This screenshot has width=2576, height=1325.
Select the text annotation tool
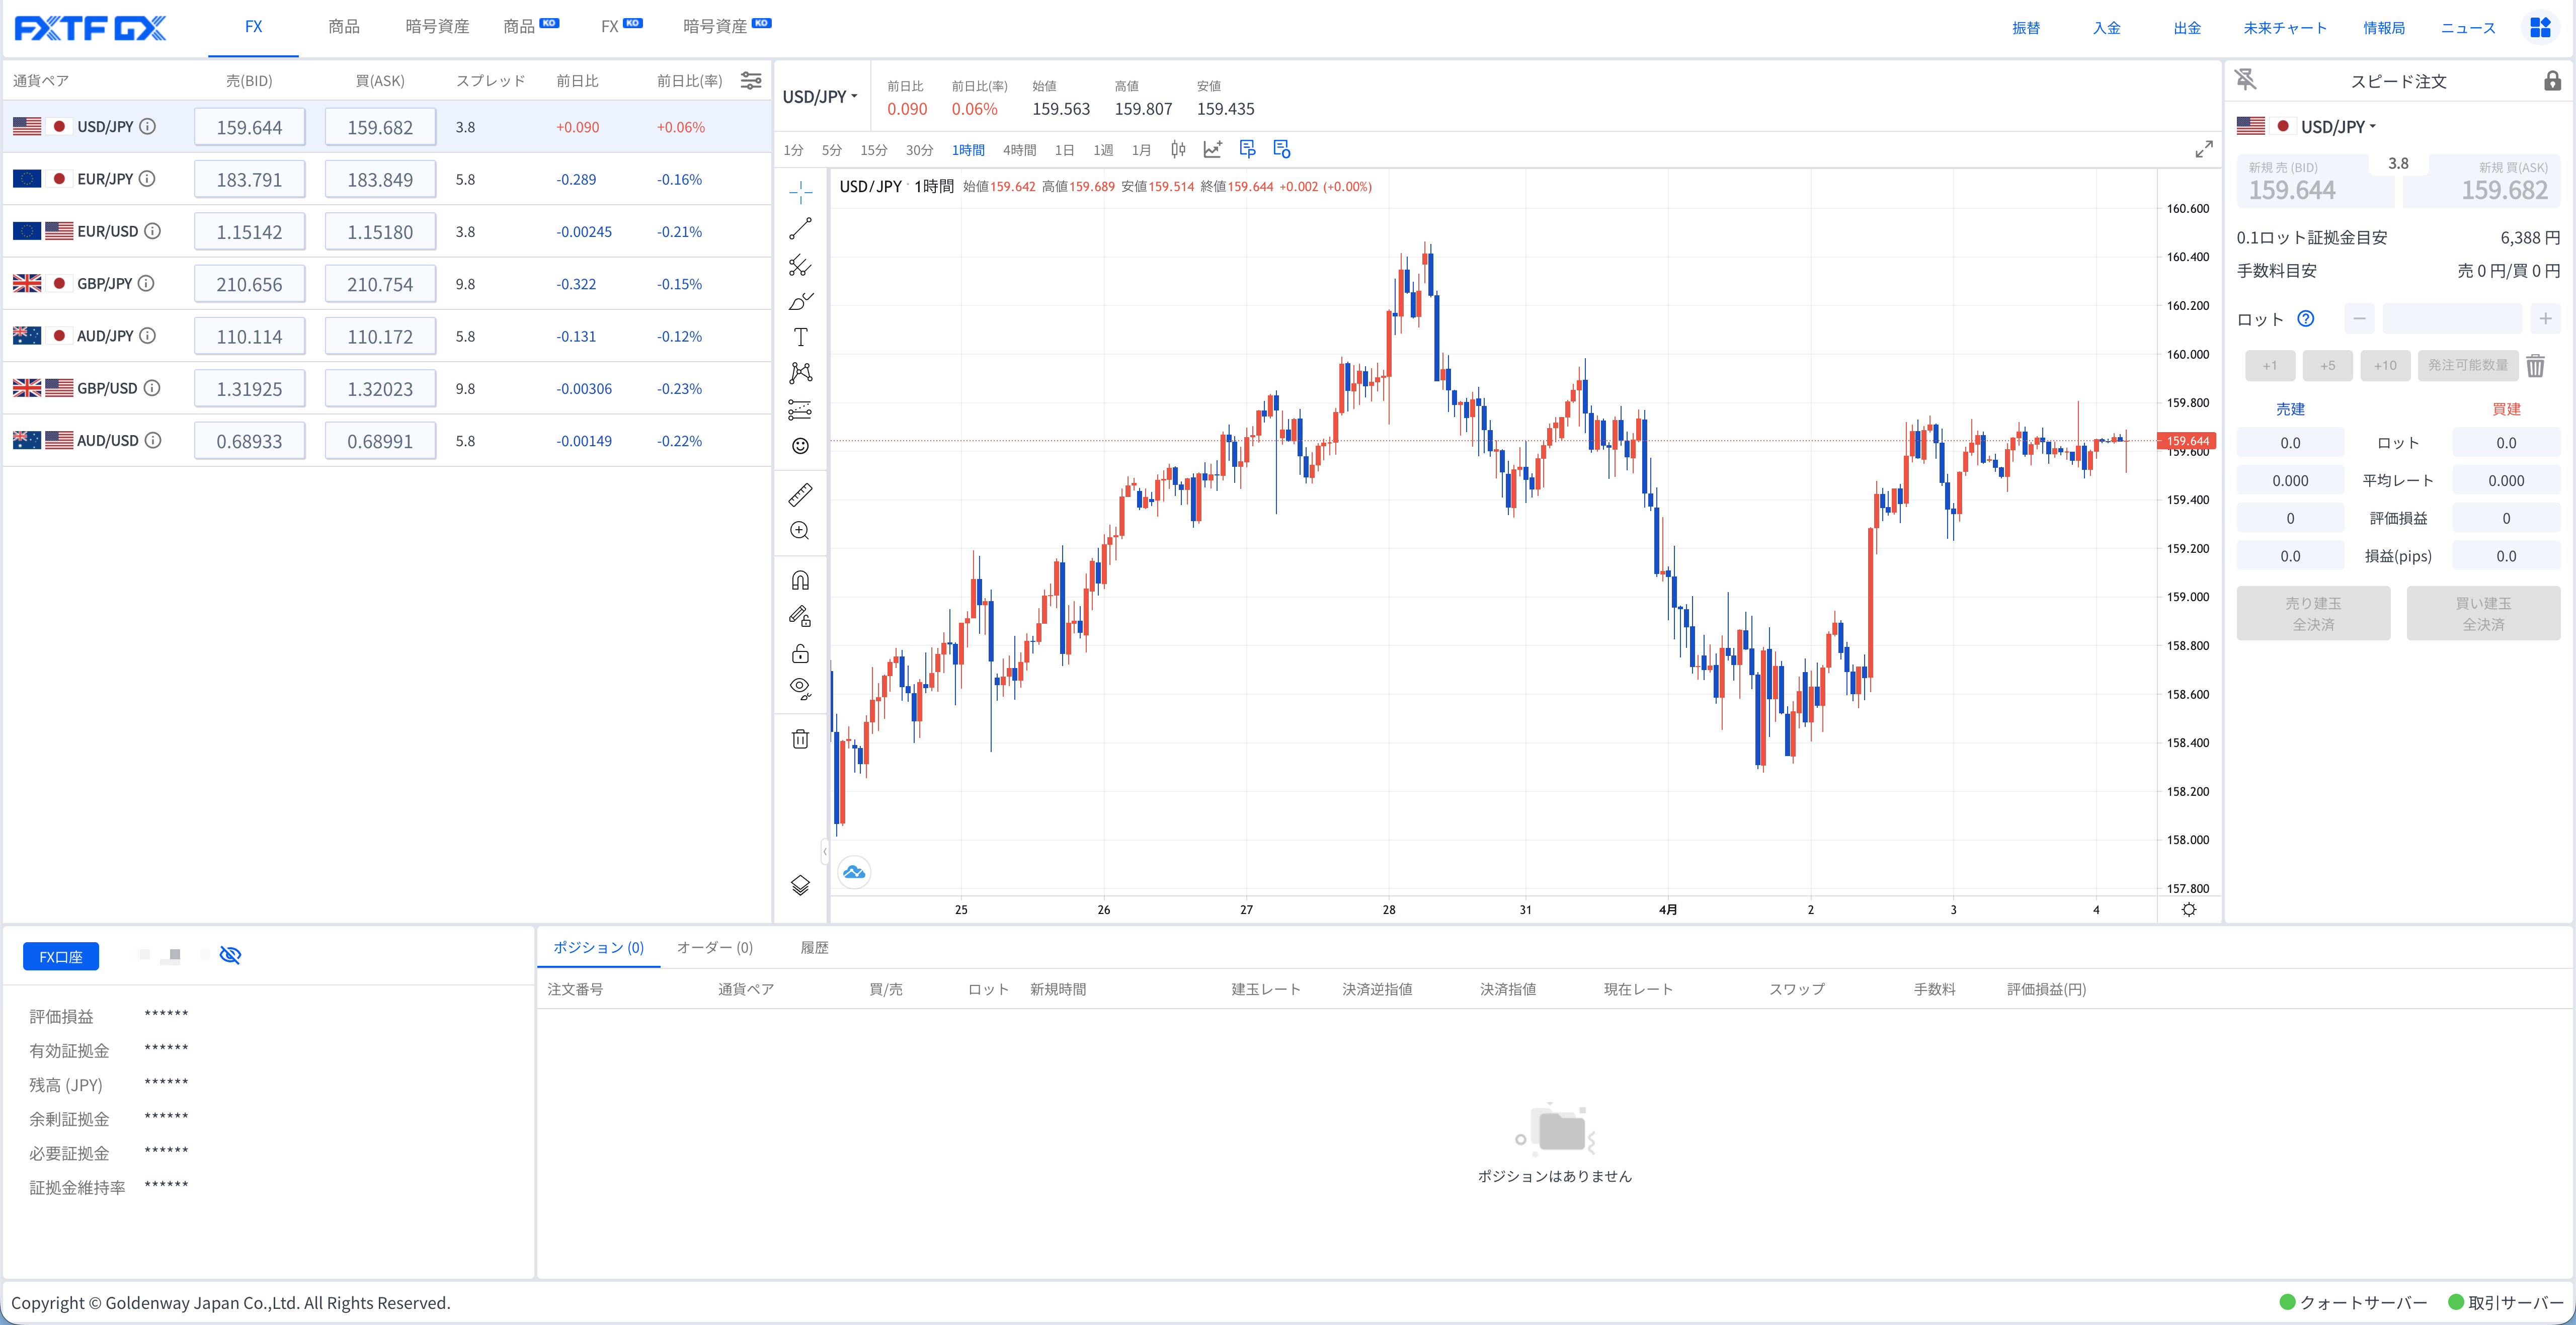tap(800, 337)
